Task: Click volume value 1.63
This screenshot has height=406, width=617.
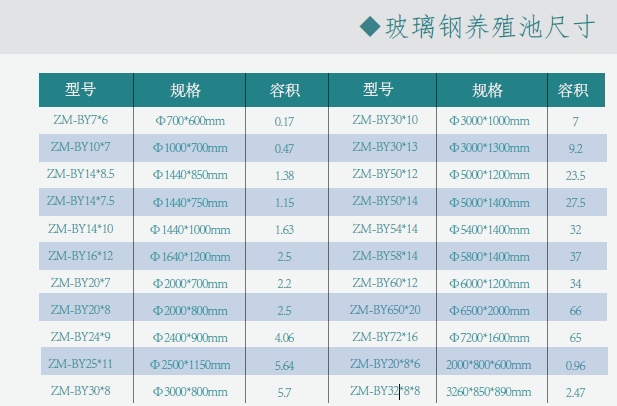Action: coord(284,230)
